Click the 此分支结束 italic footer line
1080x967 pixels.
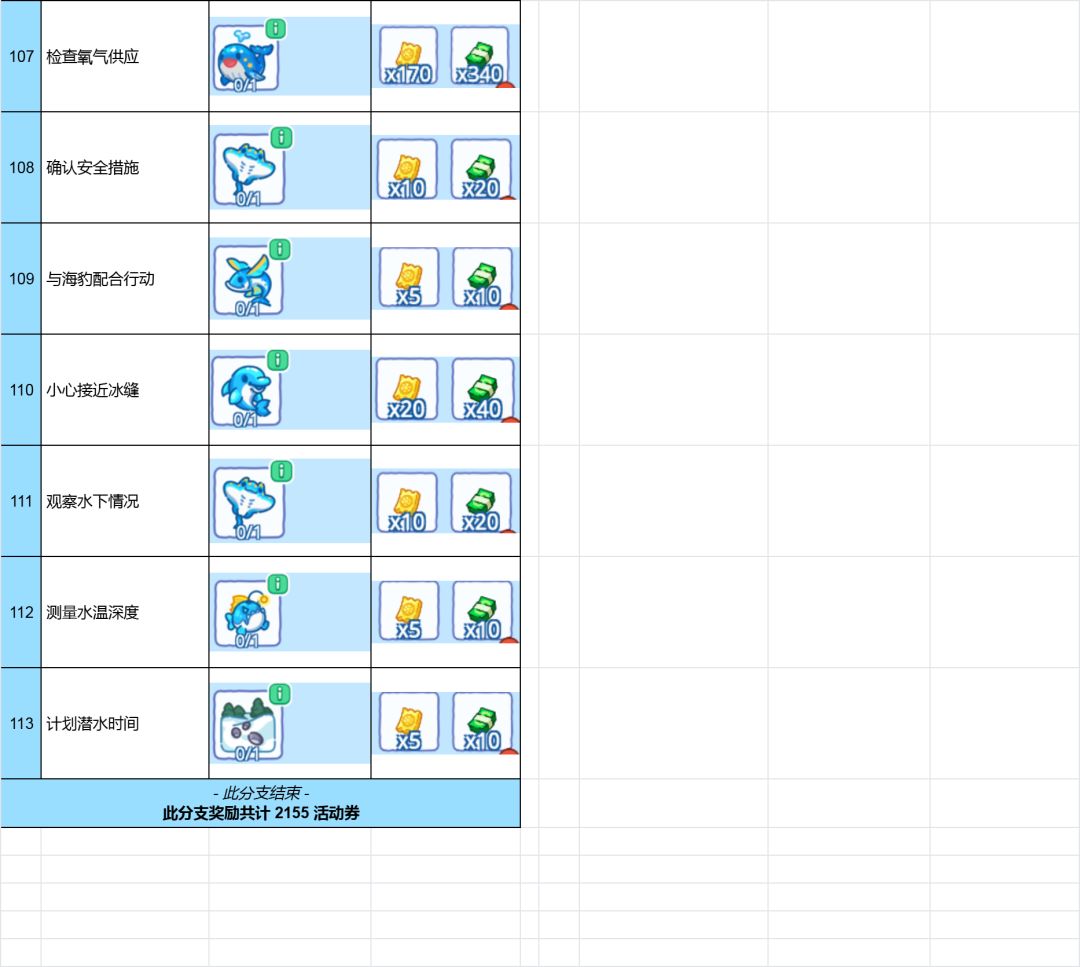tap(261, 793)
